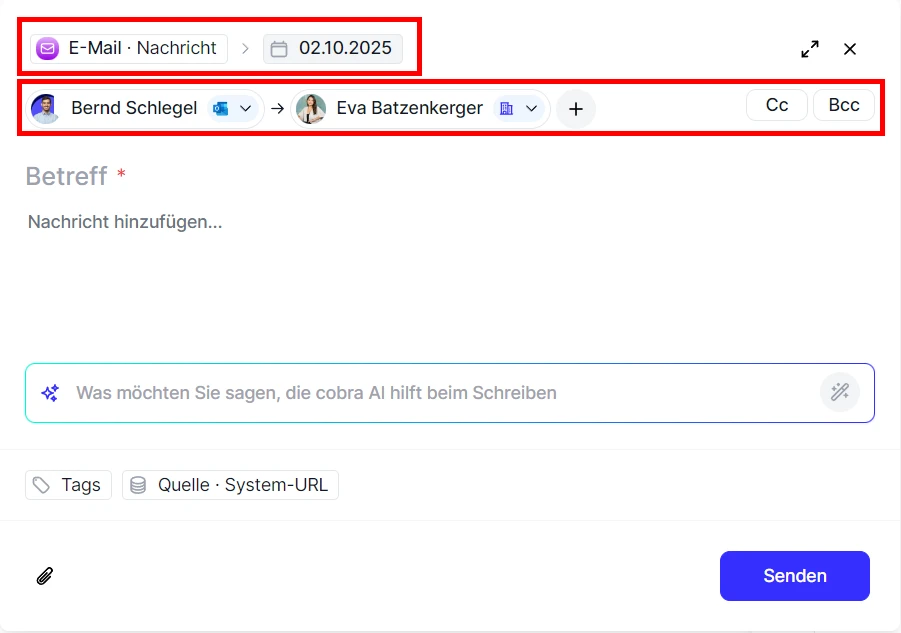Click Bernd Schlegel's avatar thumbnail
The width and height of the screenshot is (901, 633).
pyautogui.click(x=45, y=108)
